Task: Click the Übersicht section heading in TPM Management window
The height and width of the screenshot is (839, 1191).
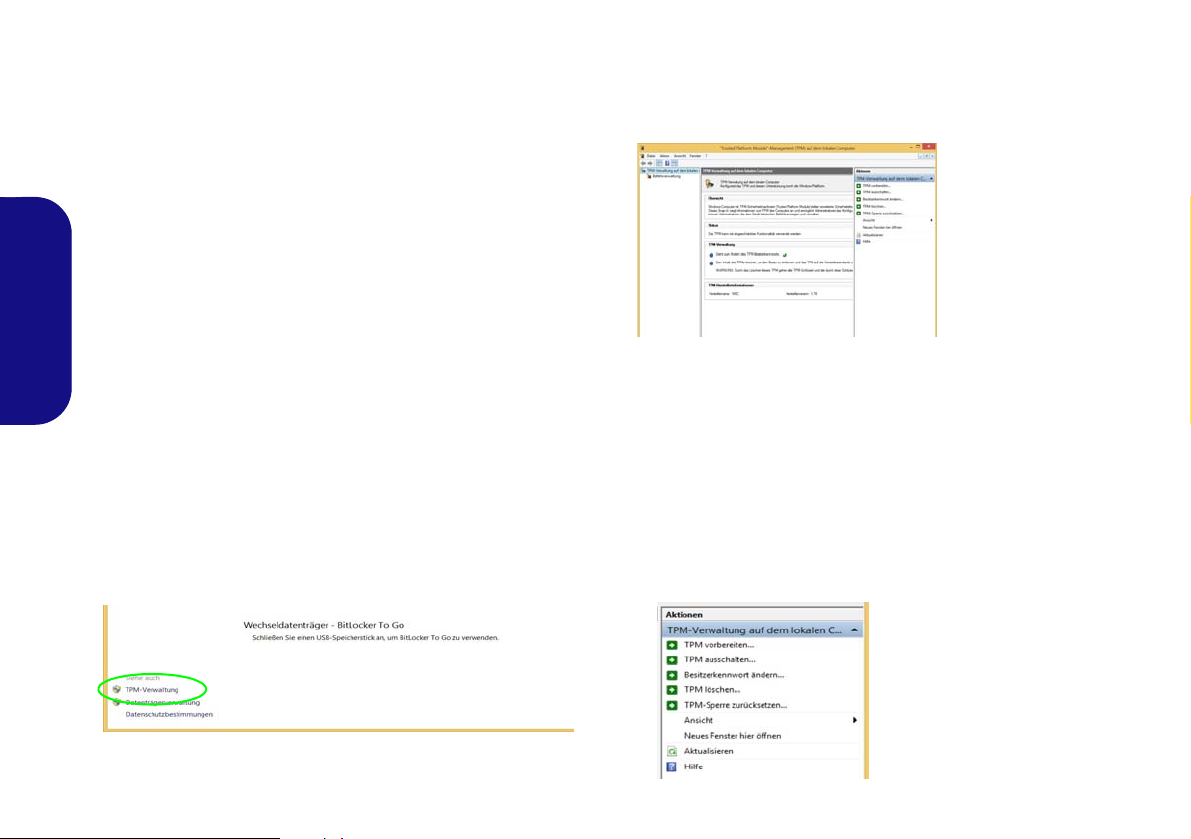Action: [716, 198]
